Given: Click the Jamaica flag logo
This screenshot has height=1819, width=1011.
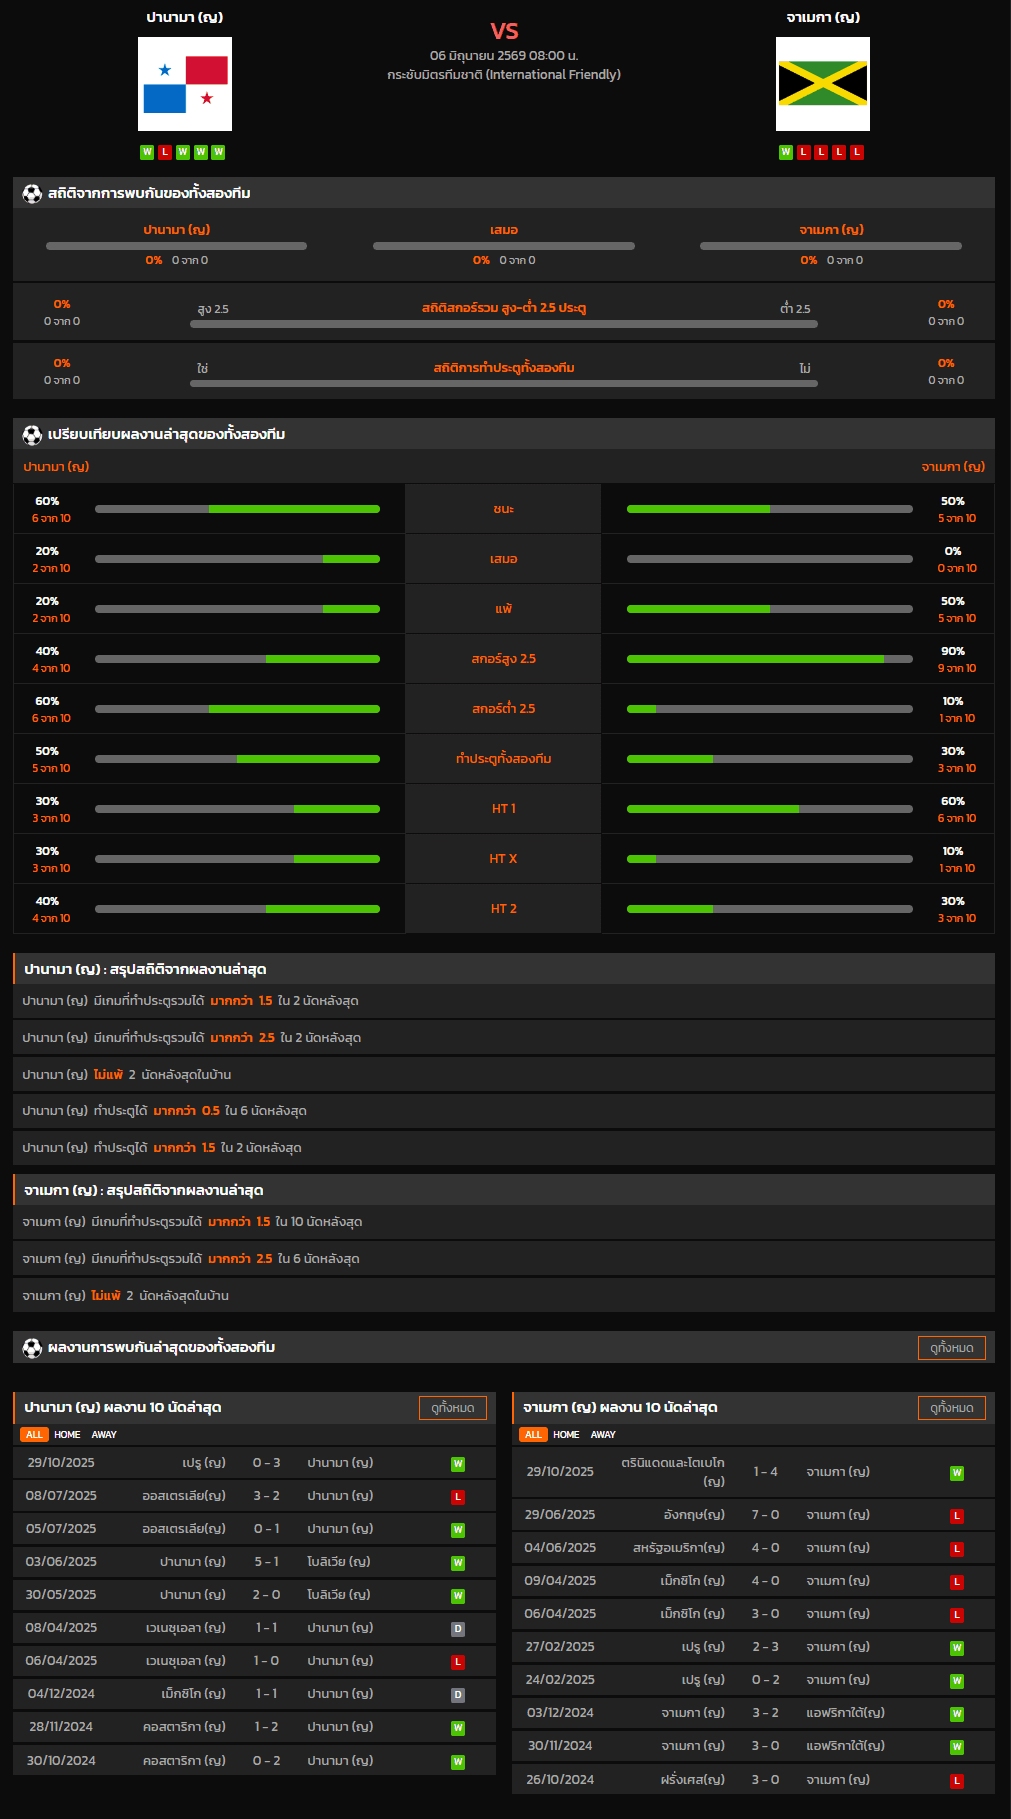Looking at the screenshot, I should 823,84.
